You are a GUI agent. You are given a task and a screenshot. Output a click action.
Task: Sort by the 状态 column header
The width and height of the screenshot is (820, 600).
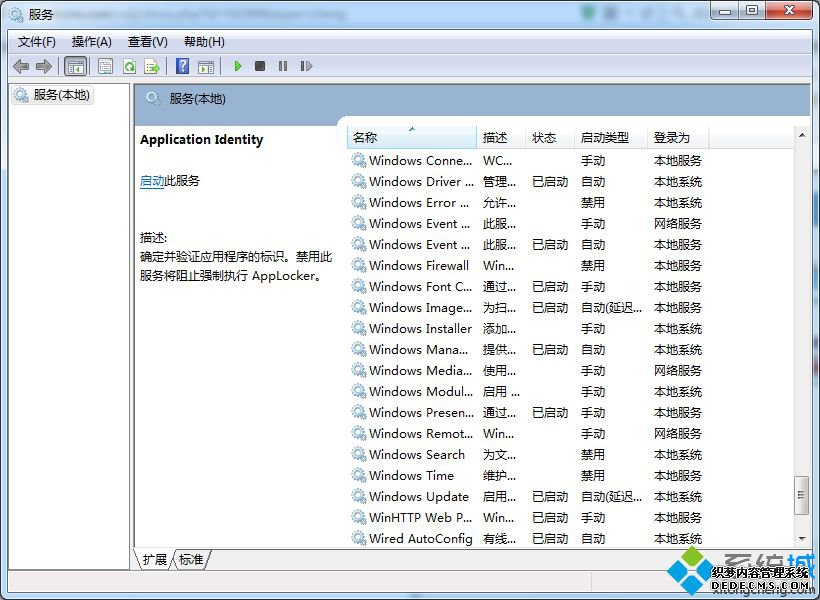click(x=550, y=138)
